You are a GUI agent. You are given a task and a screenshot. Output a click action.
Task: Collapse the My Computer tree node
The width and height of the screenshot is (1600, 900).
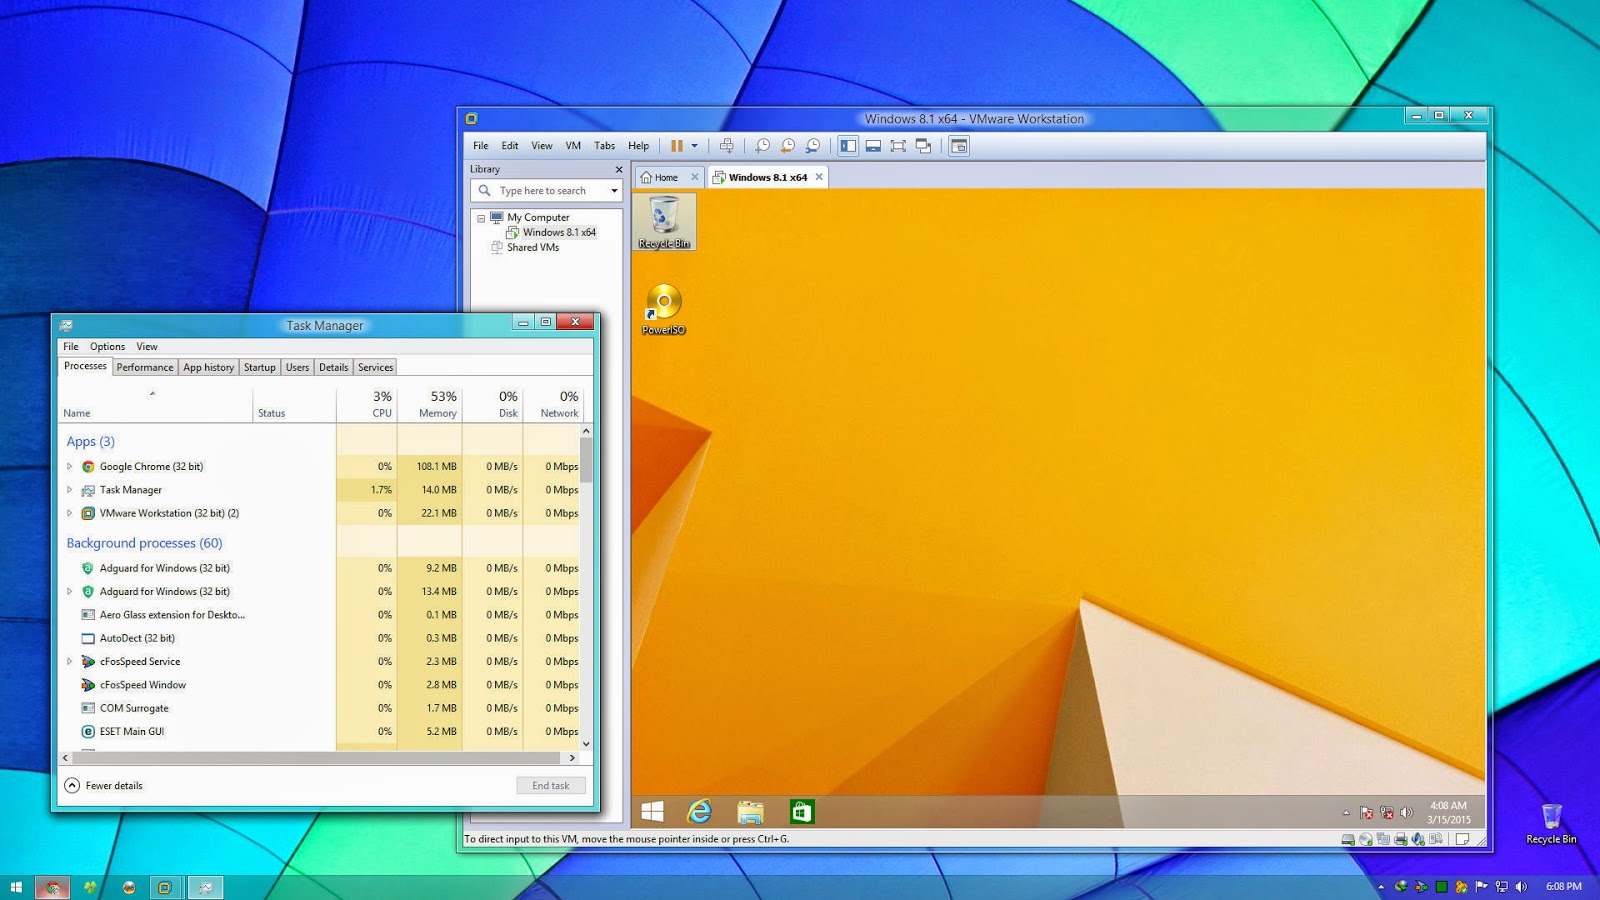coord(481,218)
